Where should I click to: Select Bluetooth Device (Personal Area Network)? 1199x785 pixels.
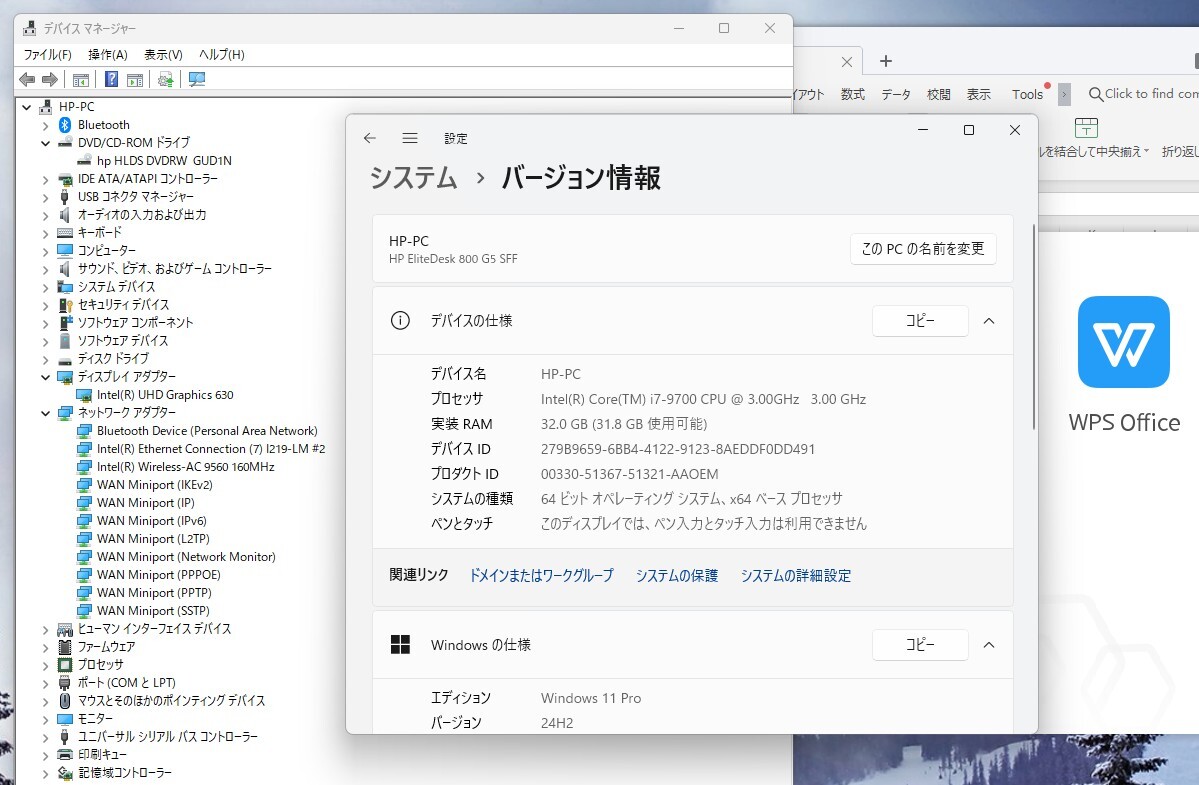coord(206,431)
